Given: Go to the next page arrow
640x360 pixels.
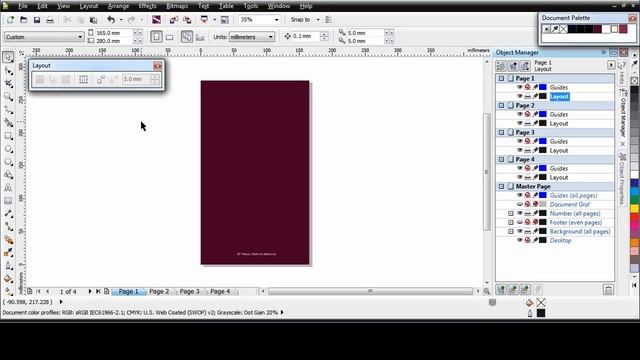Looking at the screenshot, I should pos(90,291).
